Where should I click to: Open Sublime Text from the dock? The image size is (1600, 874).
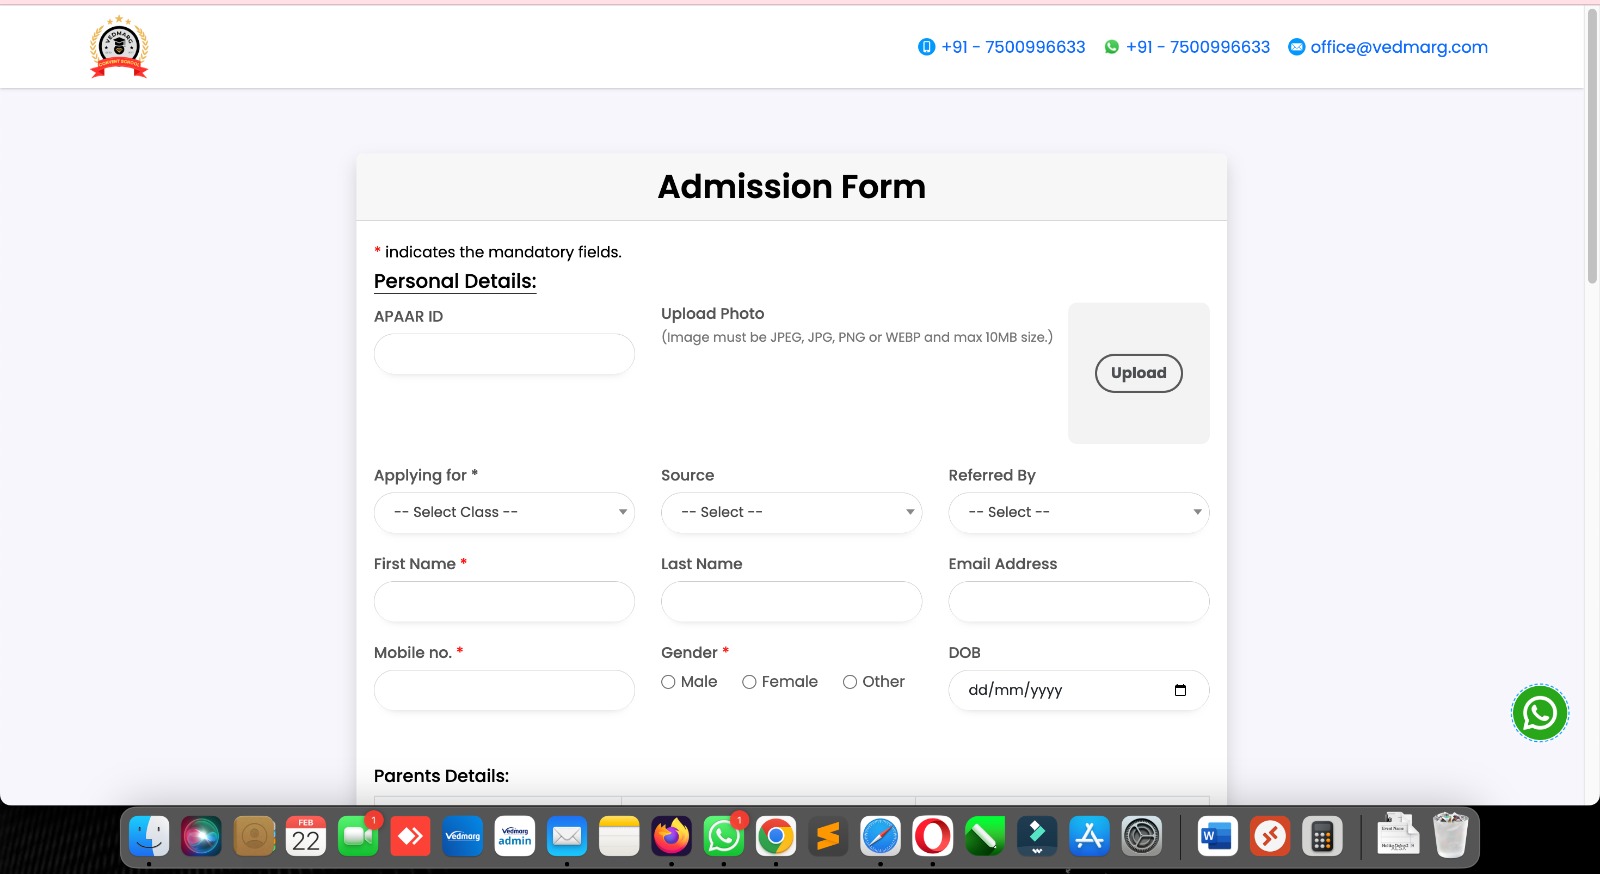(828, 836)
